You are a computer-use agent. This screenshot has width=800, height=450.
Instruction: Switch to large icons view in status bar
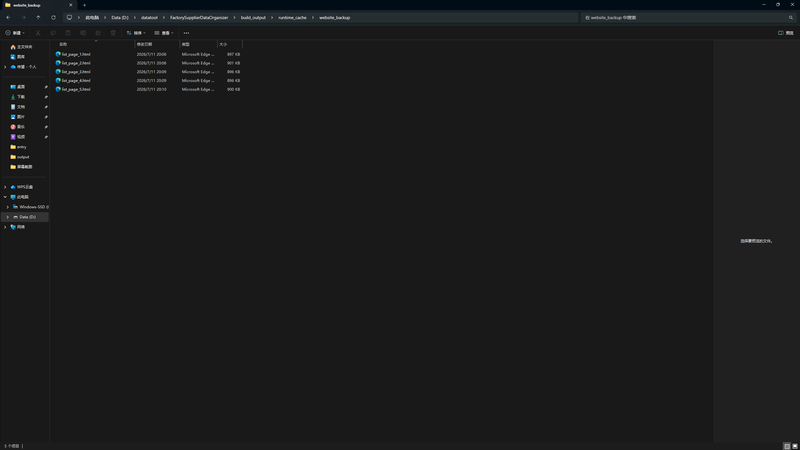(x=795, y=446)
